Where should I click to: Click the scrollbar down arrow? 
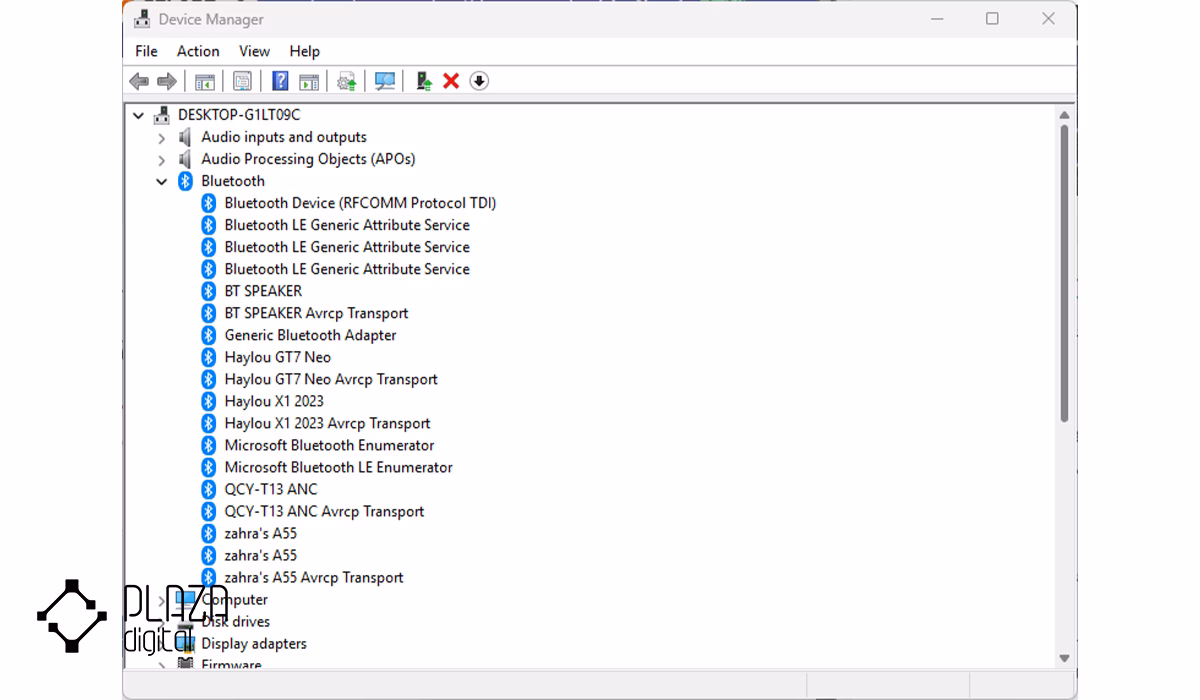point(1064,657)
